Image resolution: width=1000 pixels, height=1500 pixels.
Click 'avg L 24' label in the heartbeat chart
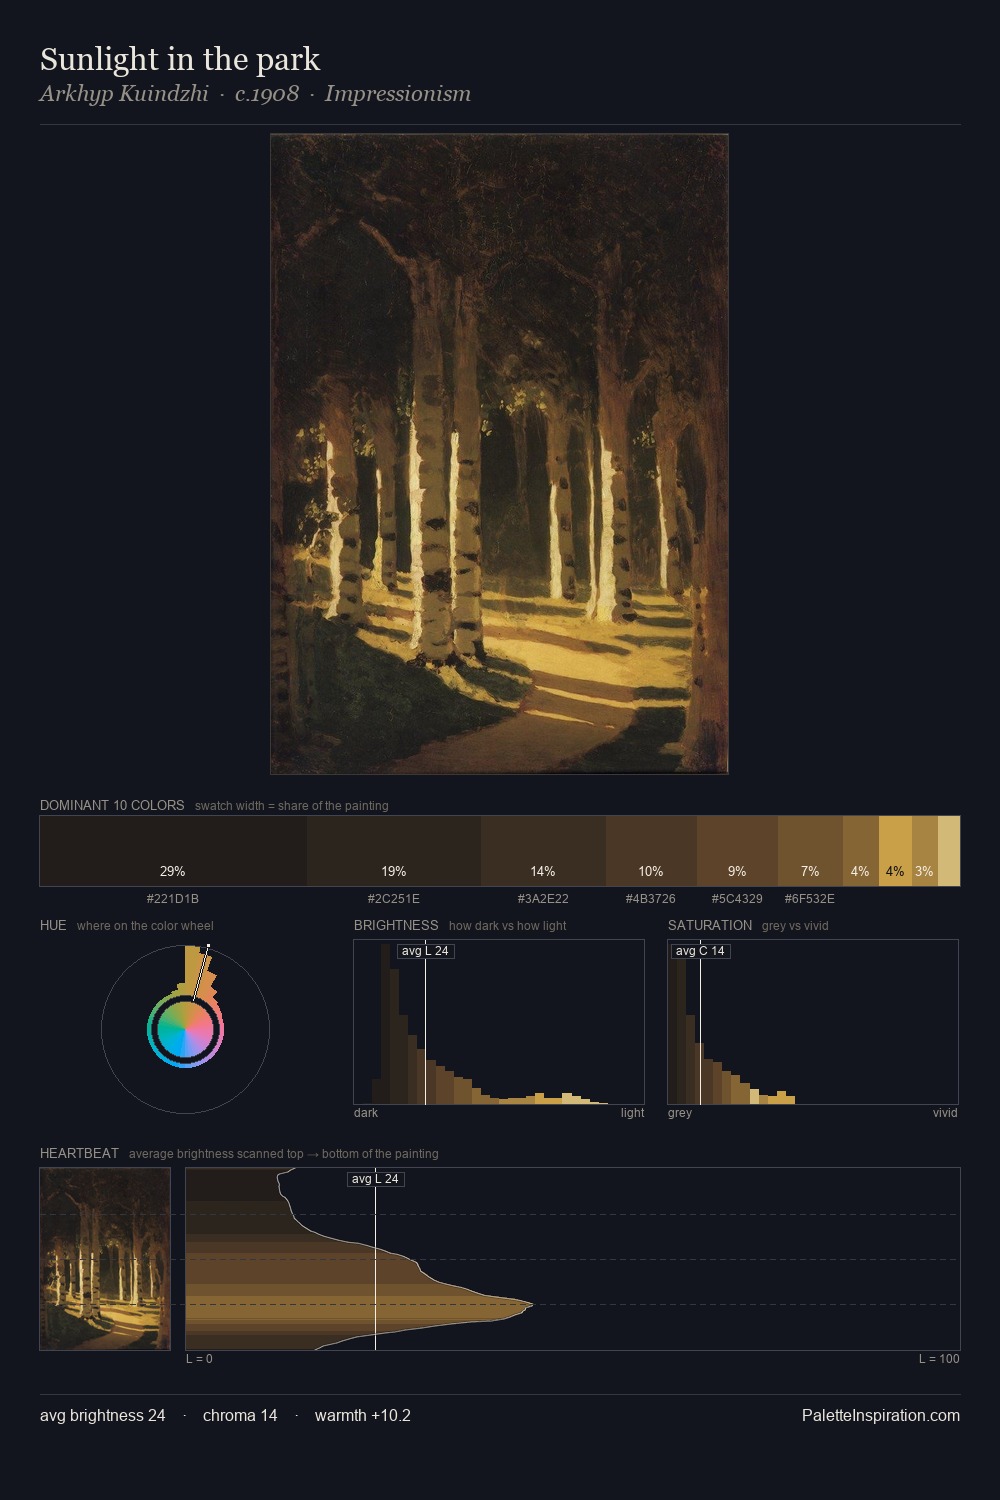coord(376,1179)
